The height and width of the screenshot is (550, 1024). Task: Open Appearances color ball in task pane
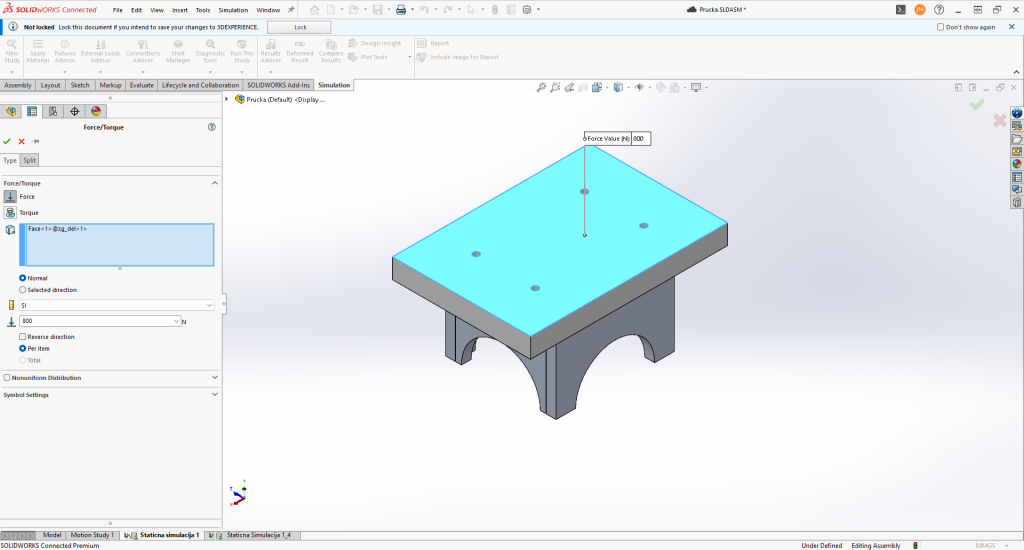click(x=1017, y=164)
